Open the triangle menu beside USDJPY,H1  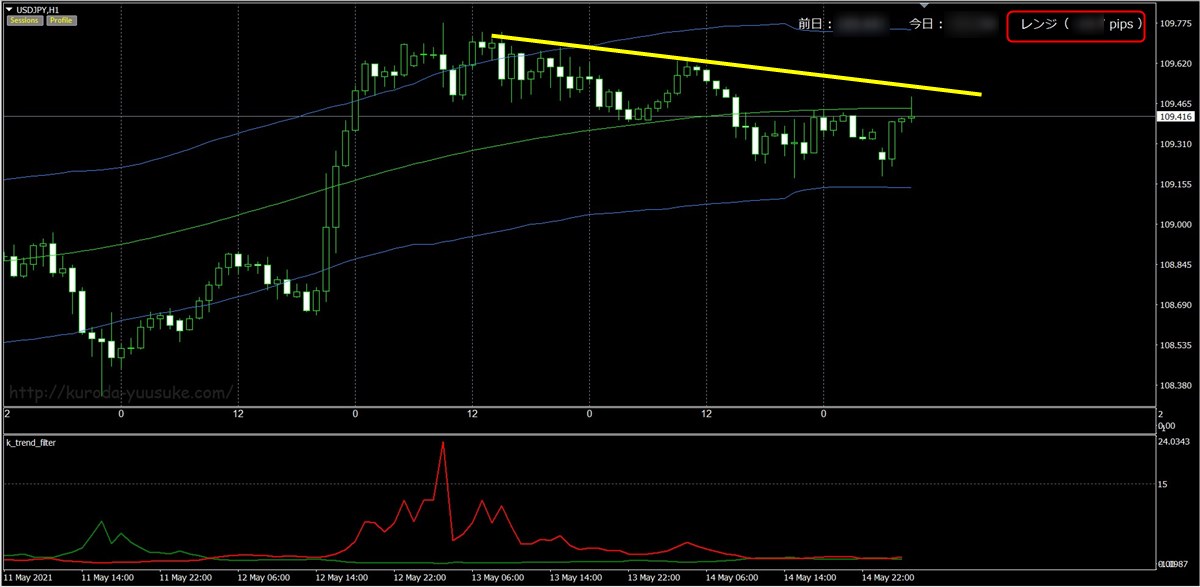(x=11, y=8)
